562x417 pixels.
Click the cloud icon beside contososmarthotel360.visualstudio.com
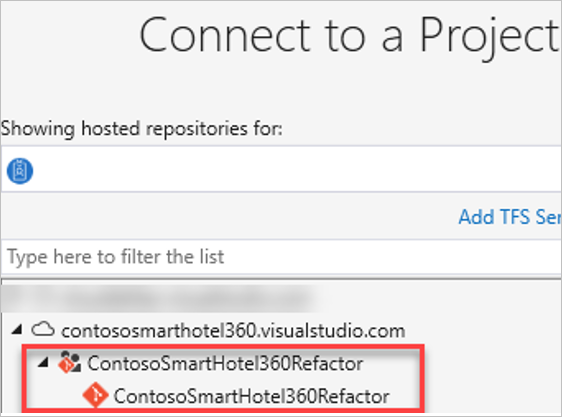coord(43,329)
